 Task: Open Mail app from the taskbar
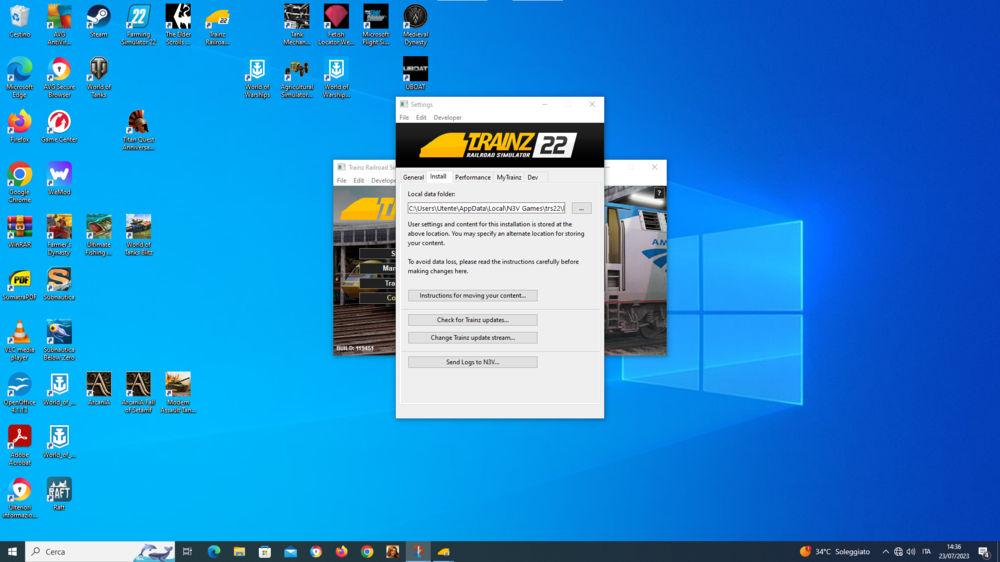290,551
